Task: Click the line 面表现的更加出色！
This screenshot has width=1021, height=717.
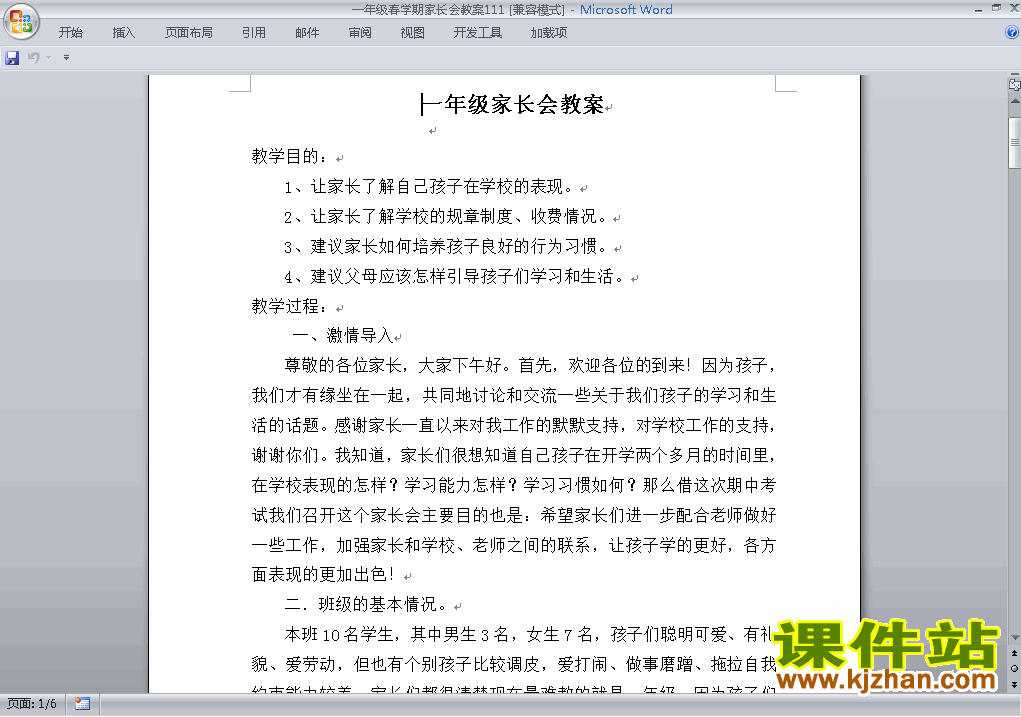Action: pyautogui.click(x=323, y=575)
